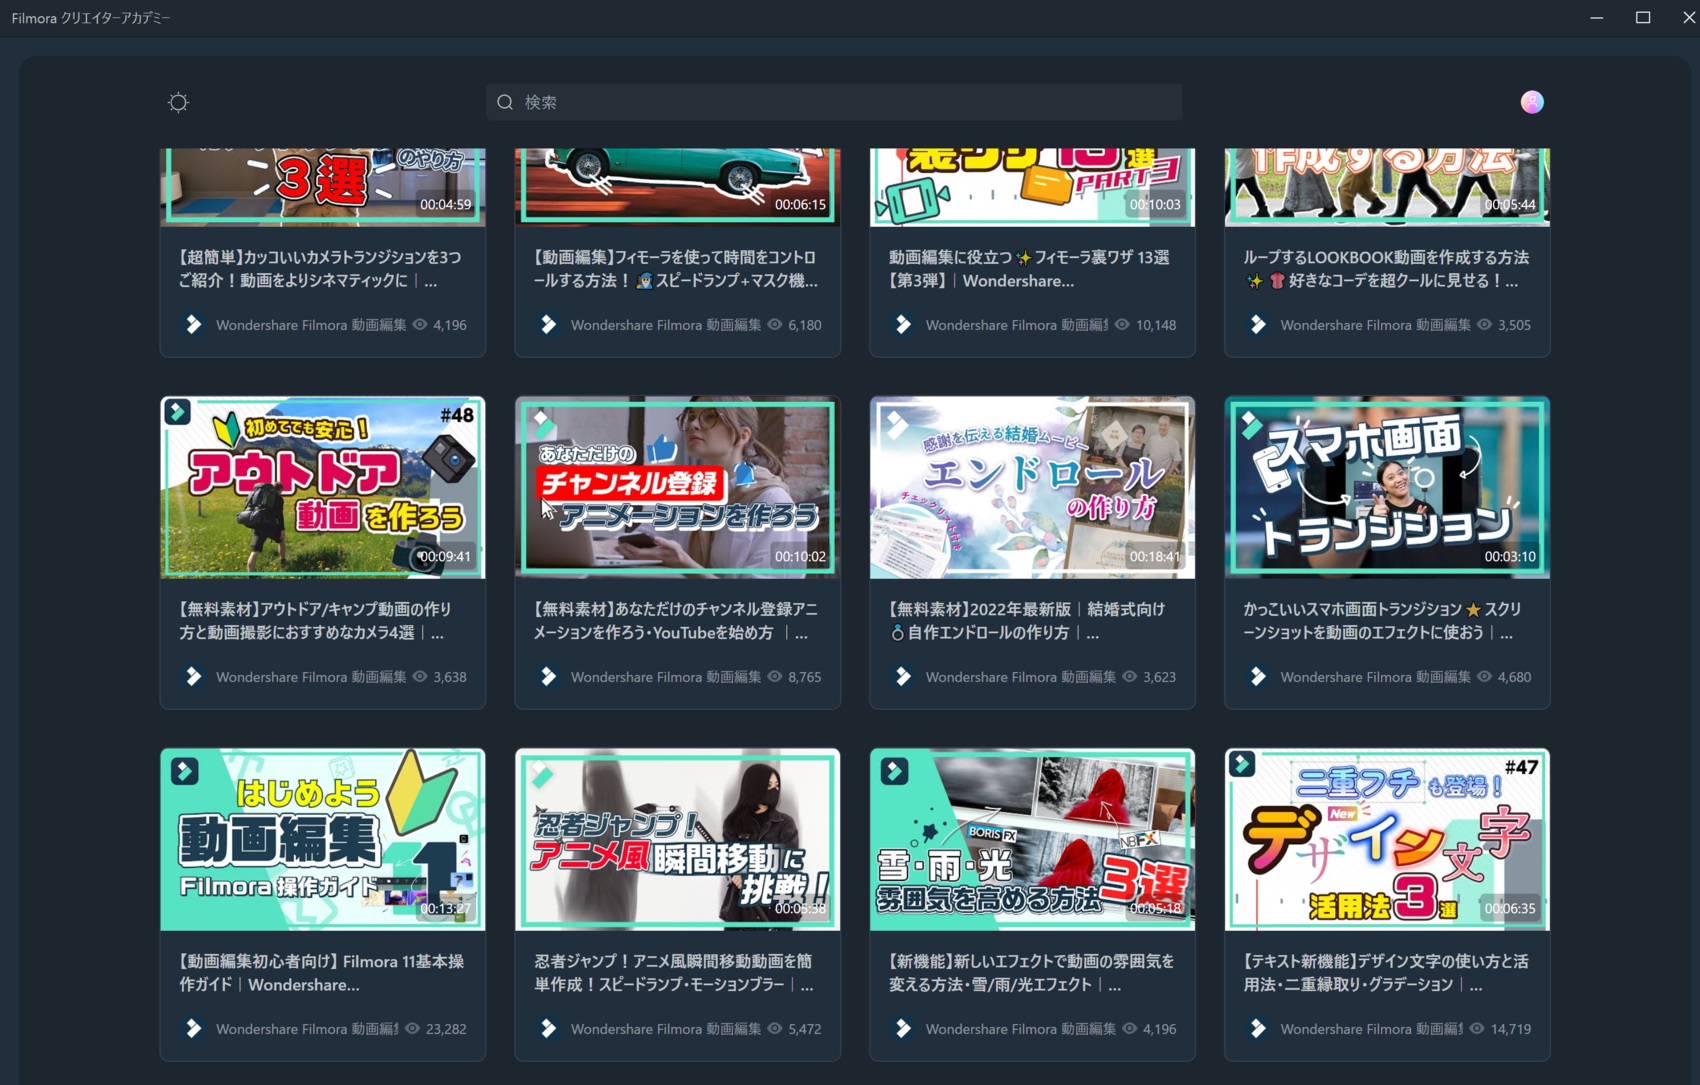This screenshot has width=1700, height=1085.
Task: Click the eye views icon beside 3,638
Action: tap(420, 676)
